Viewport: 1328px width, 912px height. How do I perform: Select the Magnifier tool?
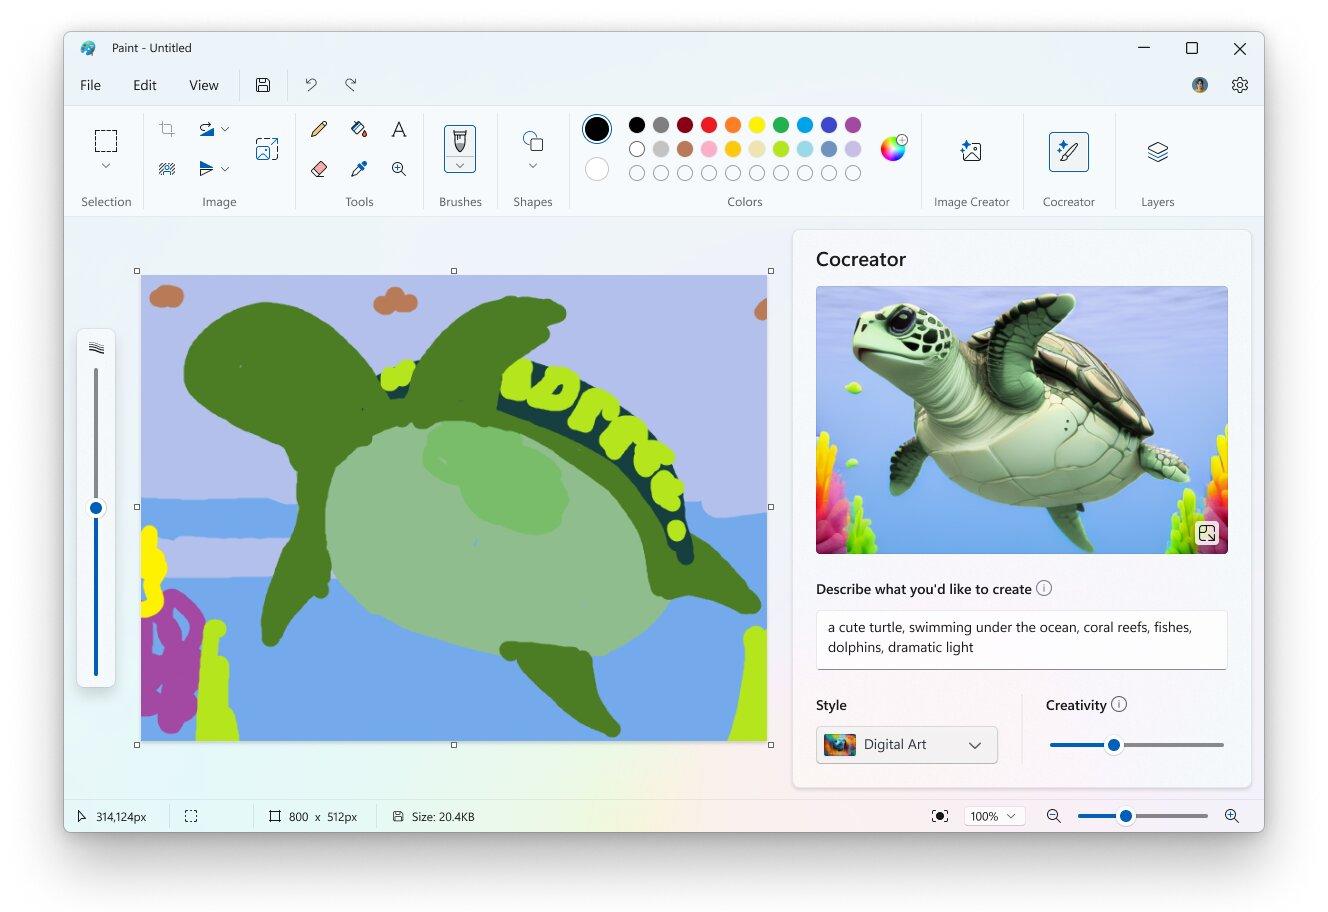pyautogui.click(x=399, y=169)
